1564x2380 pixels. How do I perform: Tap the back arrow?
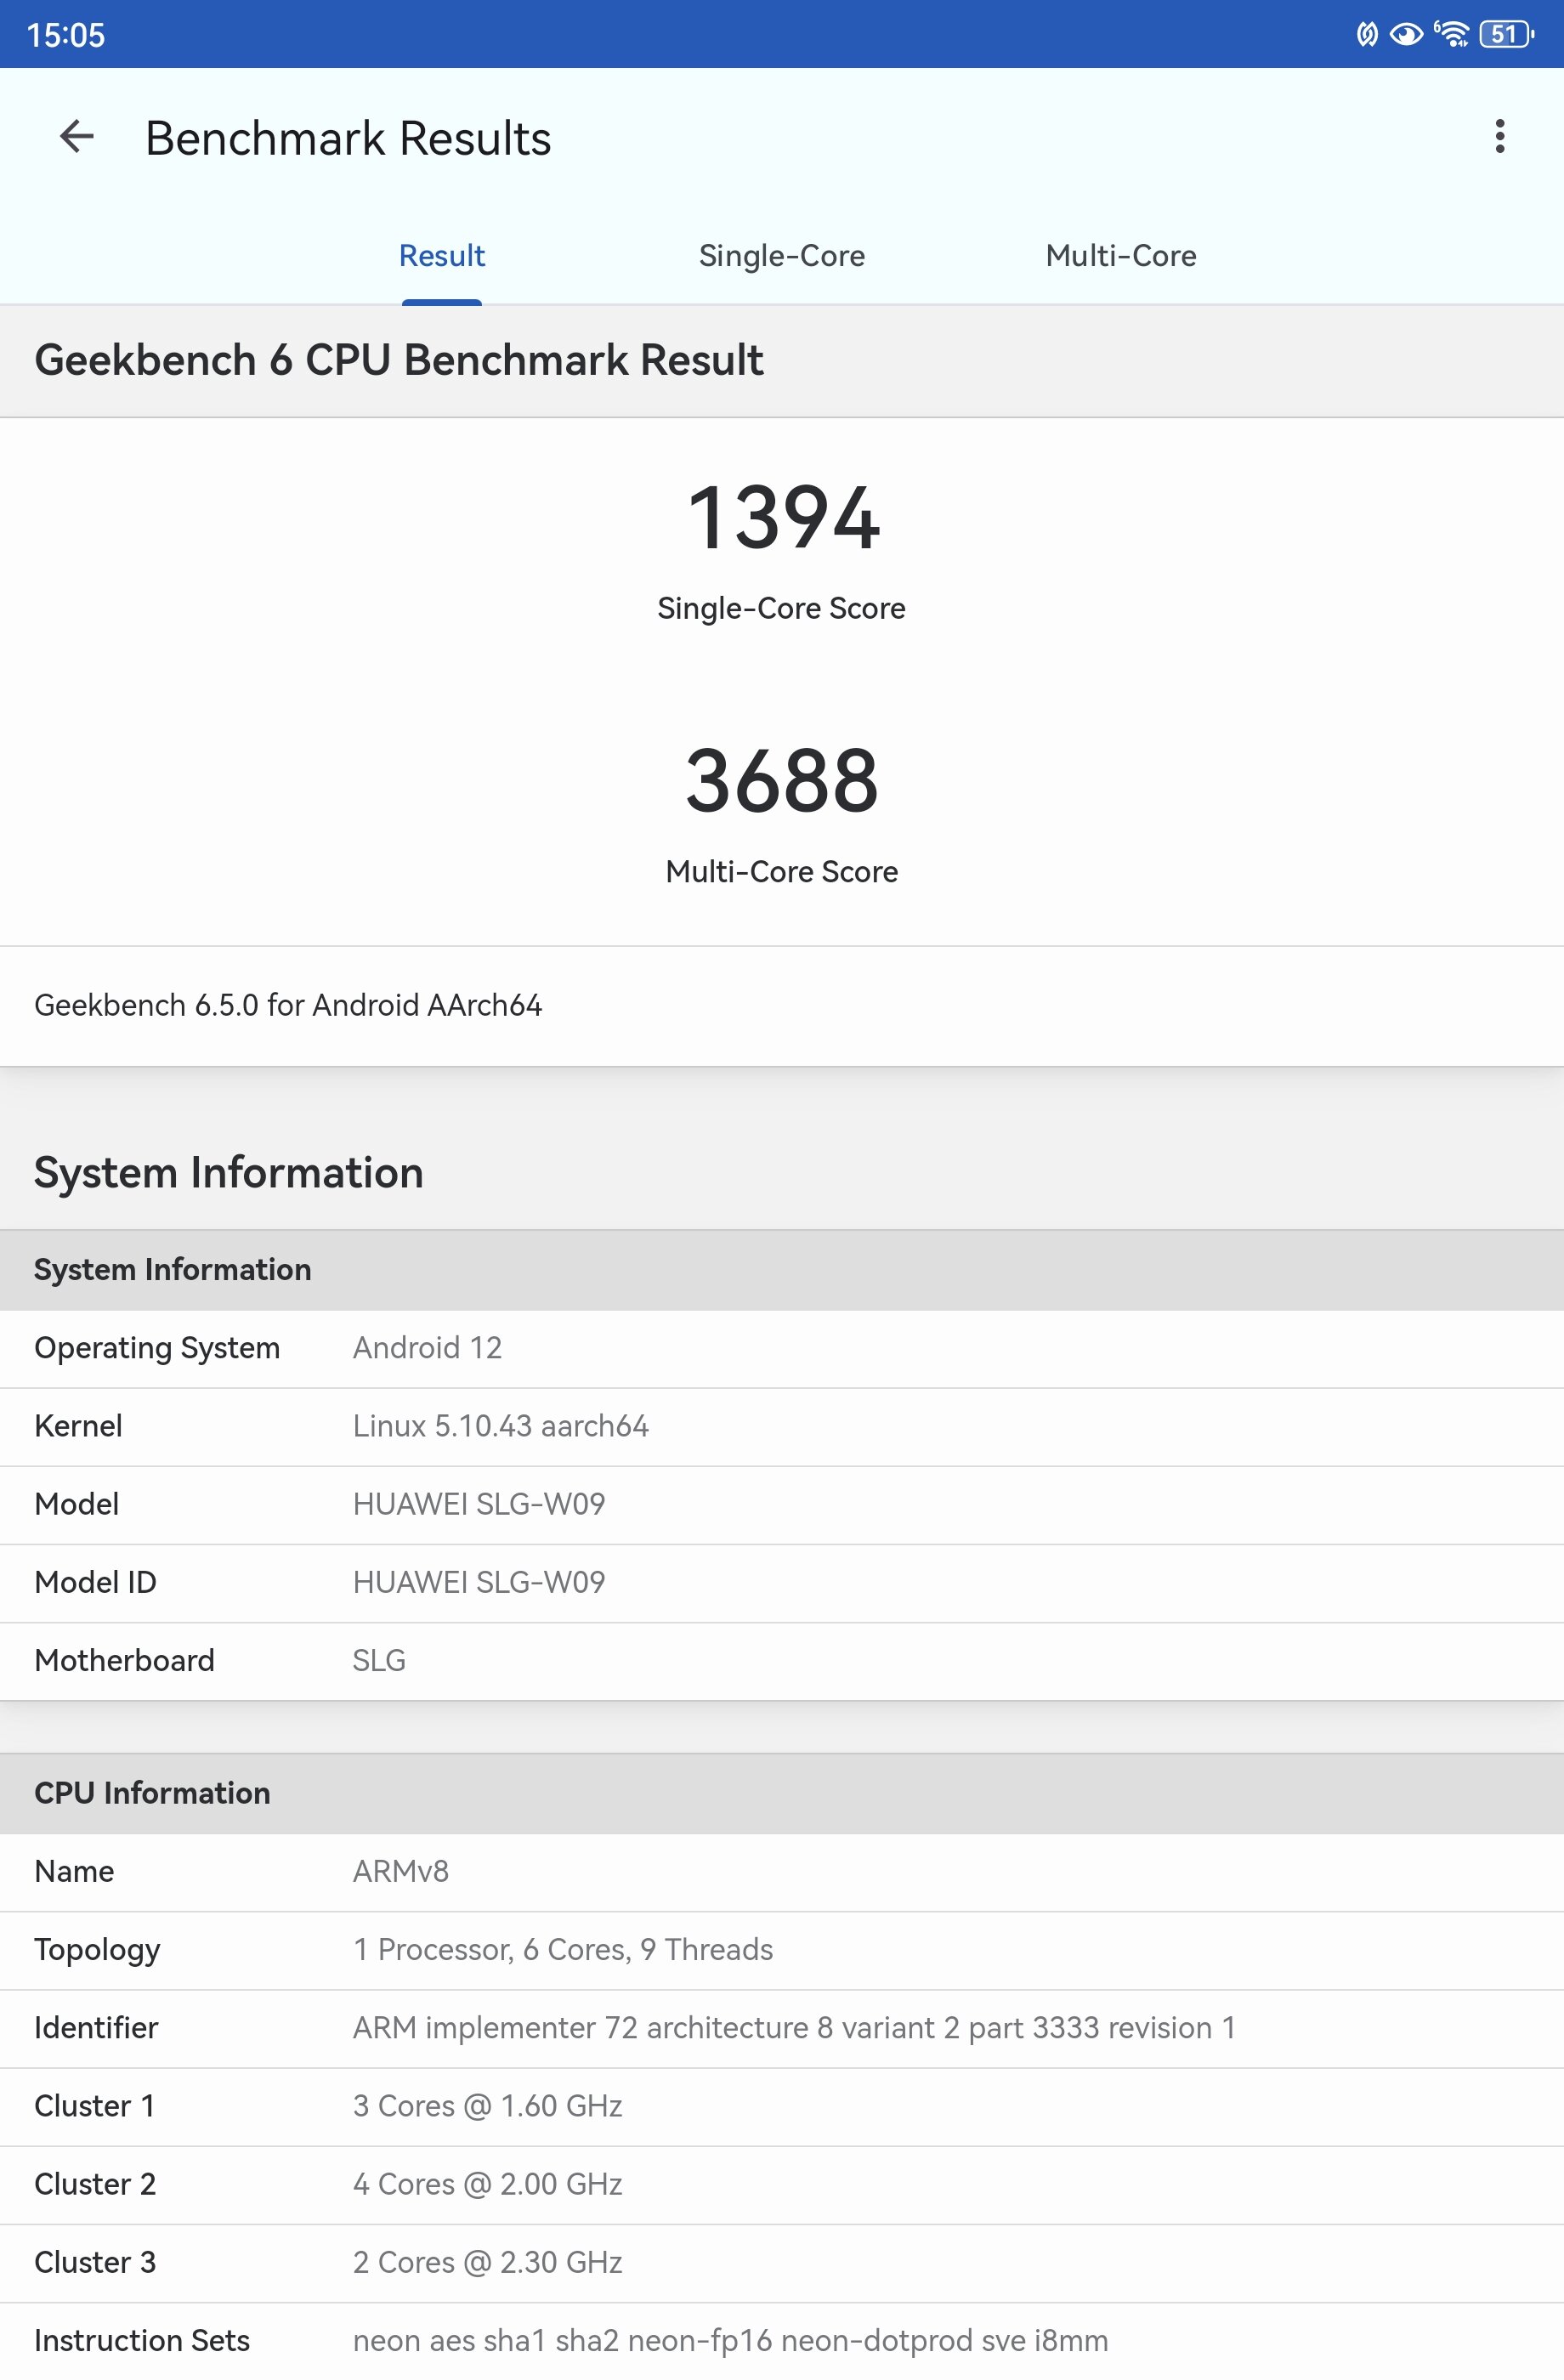click(77, 137)
